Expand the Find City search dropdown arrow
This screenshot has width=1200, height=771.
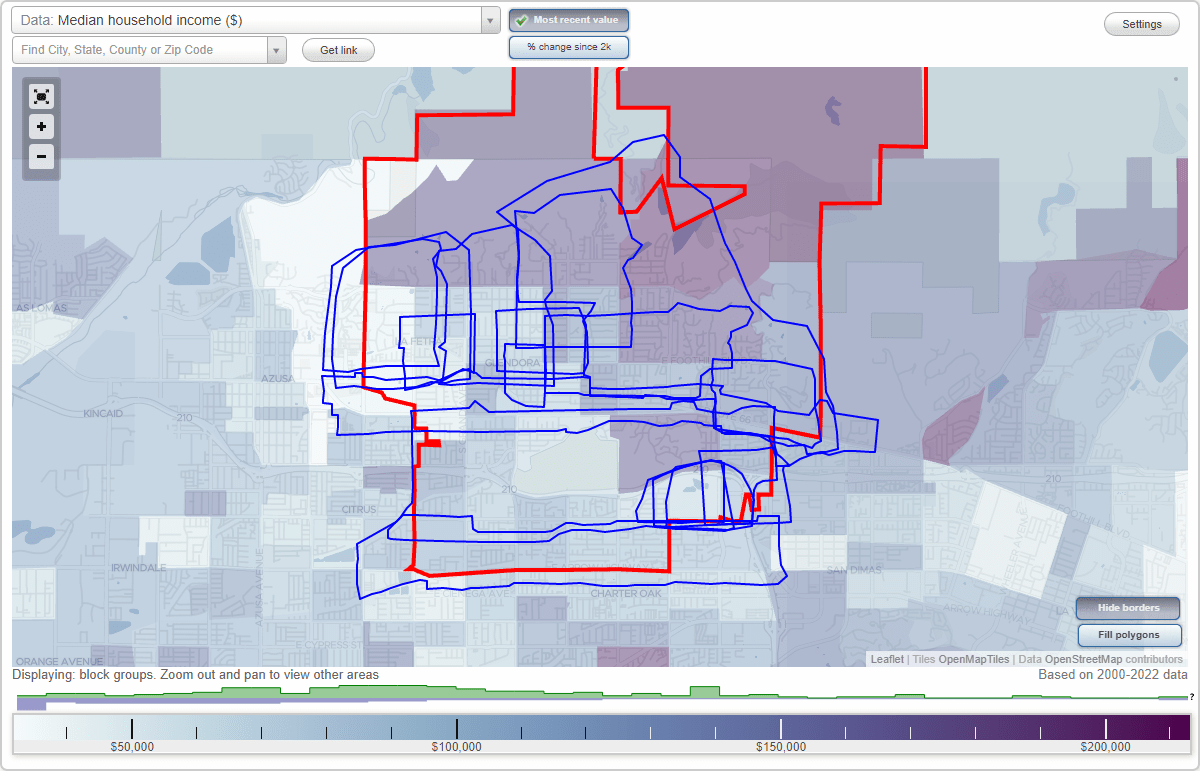click(277, 49)
